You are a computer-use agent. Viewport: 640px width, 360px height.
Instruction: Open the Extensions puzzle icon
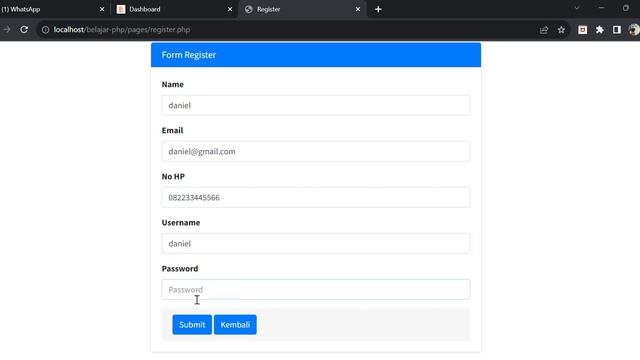[x=600, y=29]
